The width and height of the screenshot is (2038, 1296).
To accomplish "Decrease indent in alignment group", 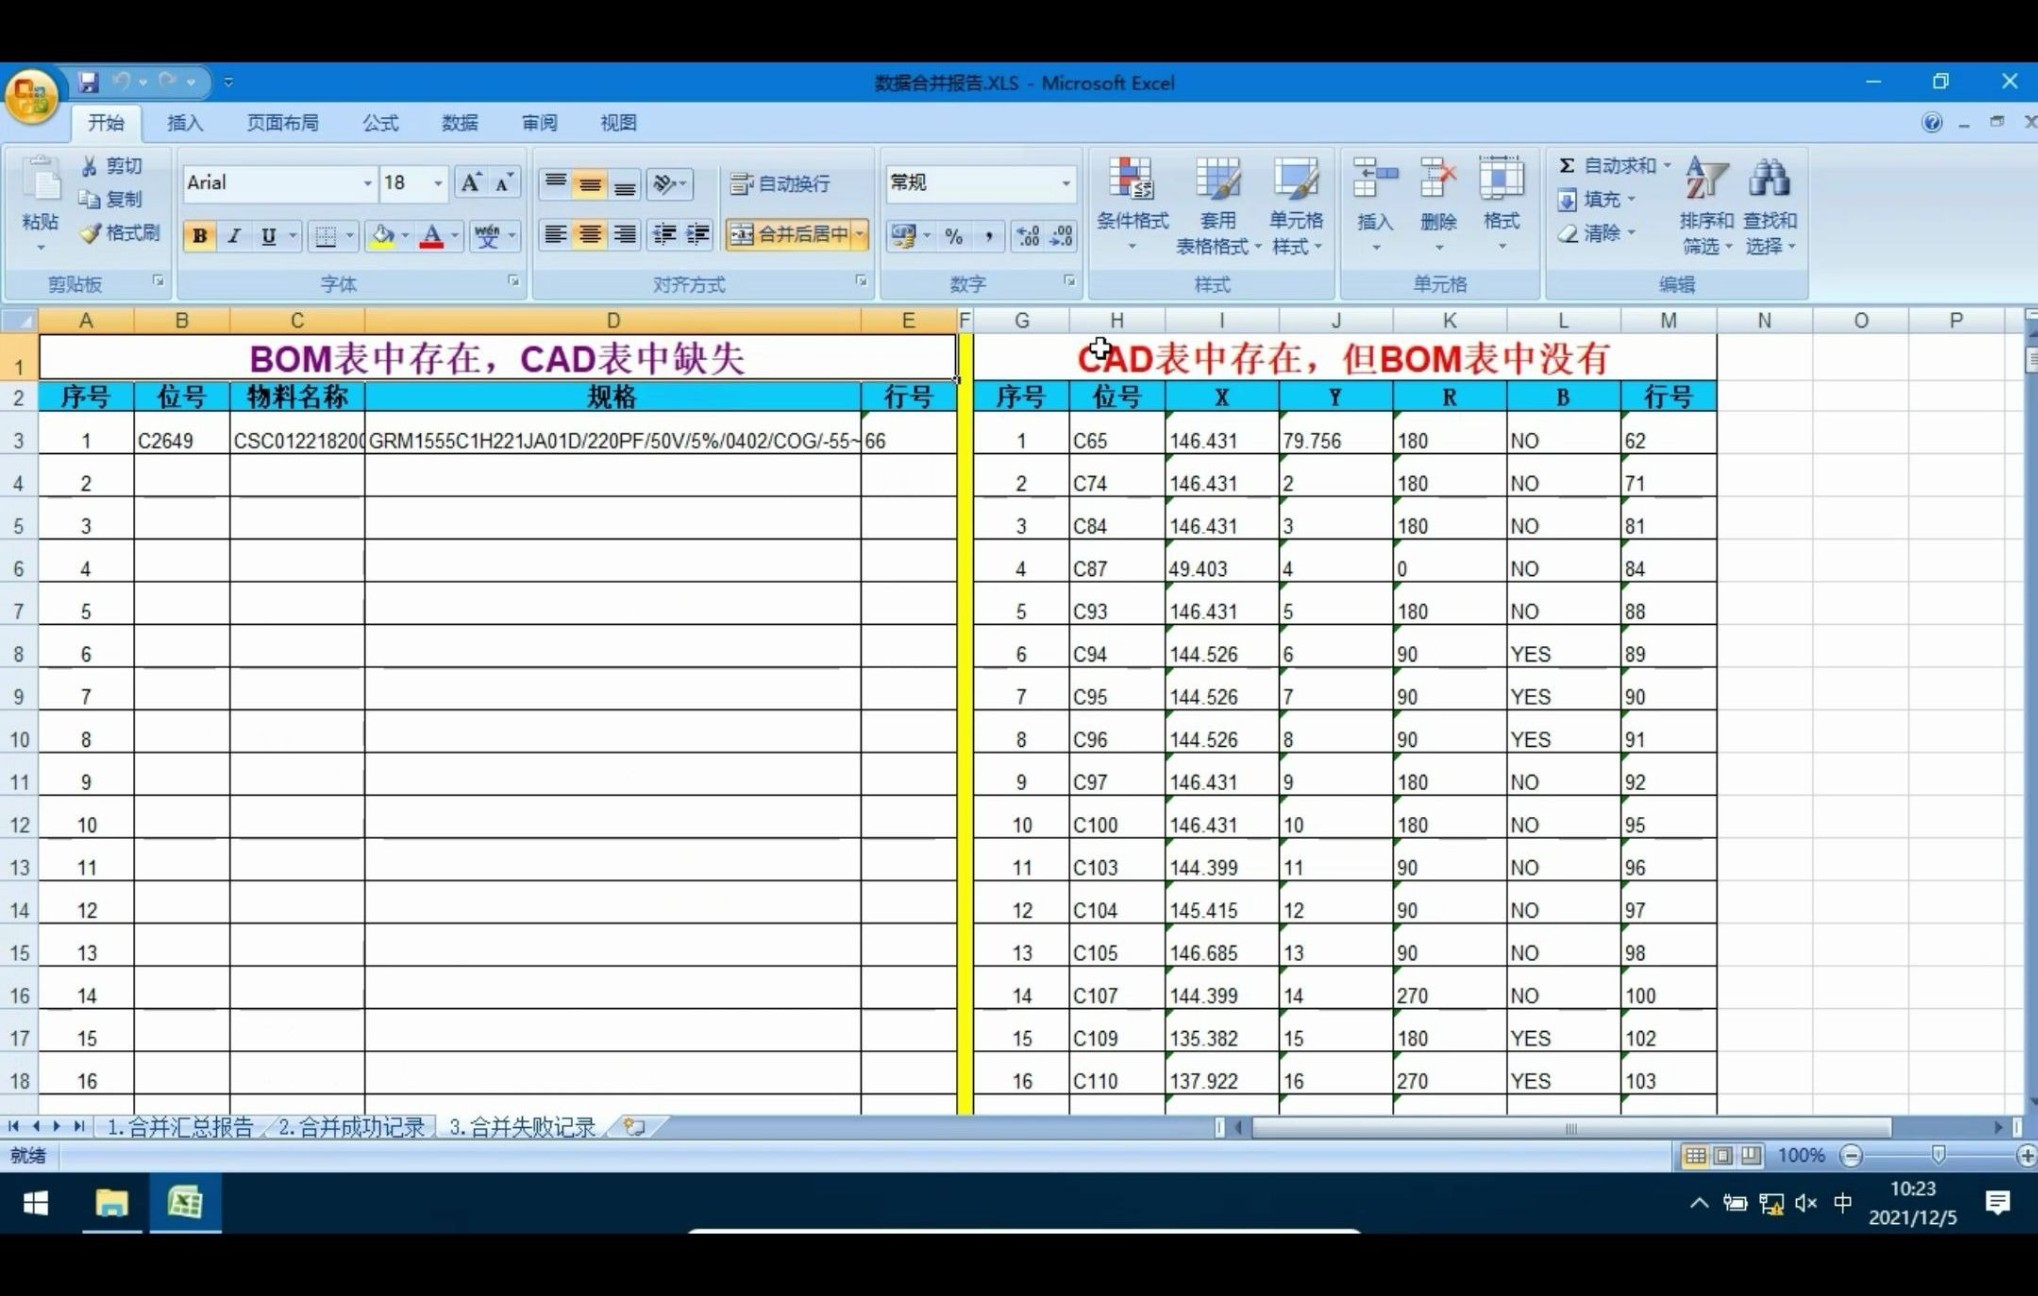I will (x=663, y=234).
